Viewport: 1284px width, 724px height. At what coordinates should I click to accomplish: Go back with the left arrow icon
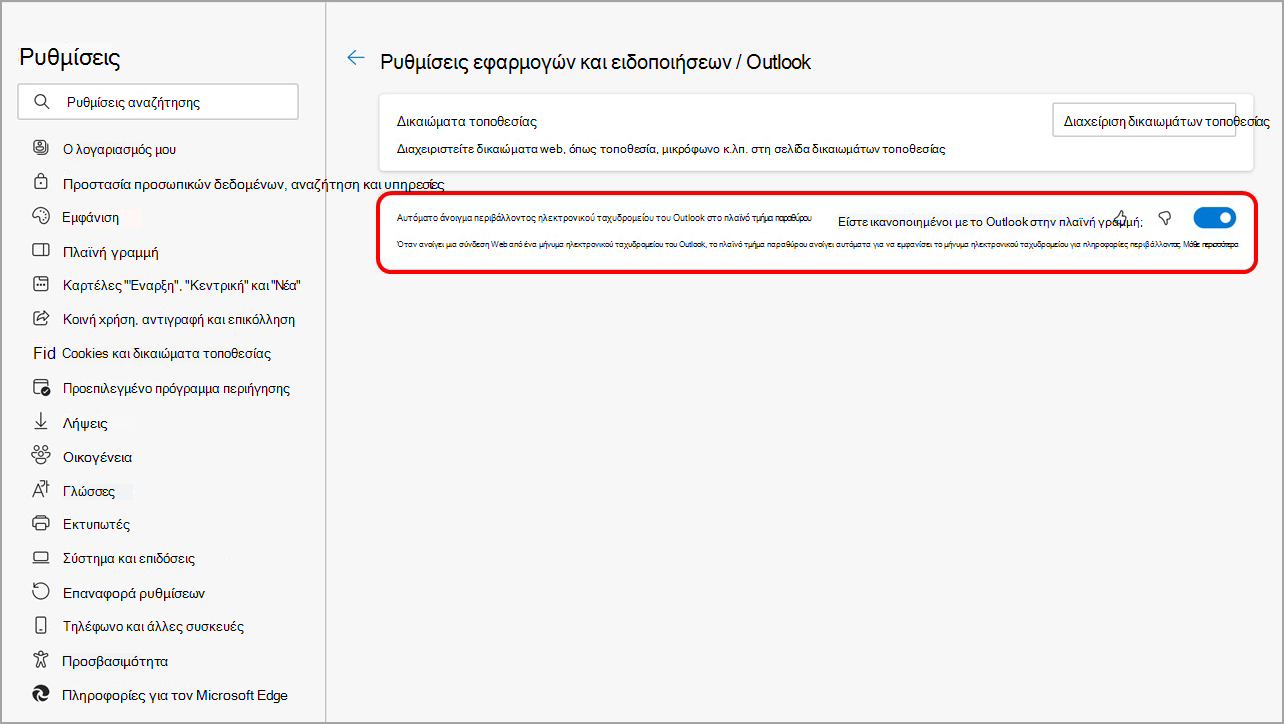click(x=355, y=58)
